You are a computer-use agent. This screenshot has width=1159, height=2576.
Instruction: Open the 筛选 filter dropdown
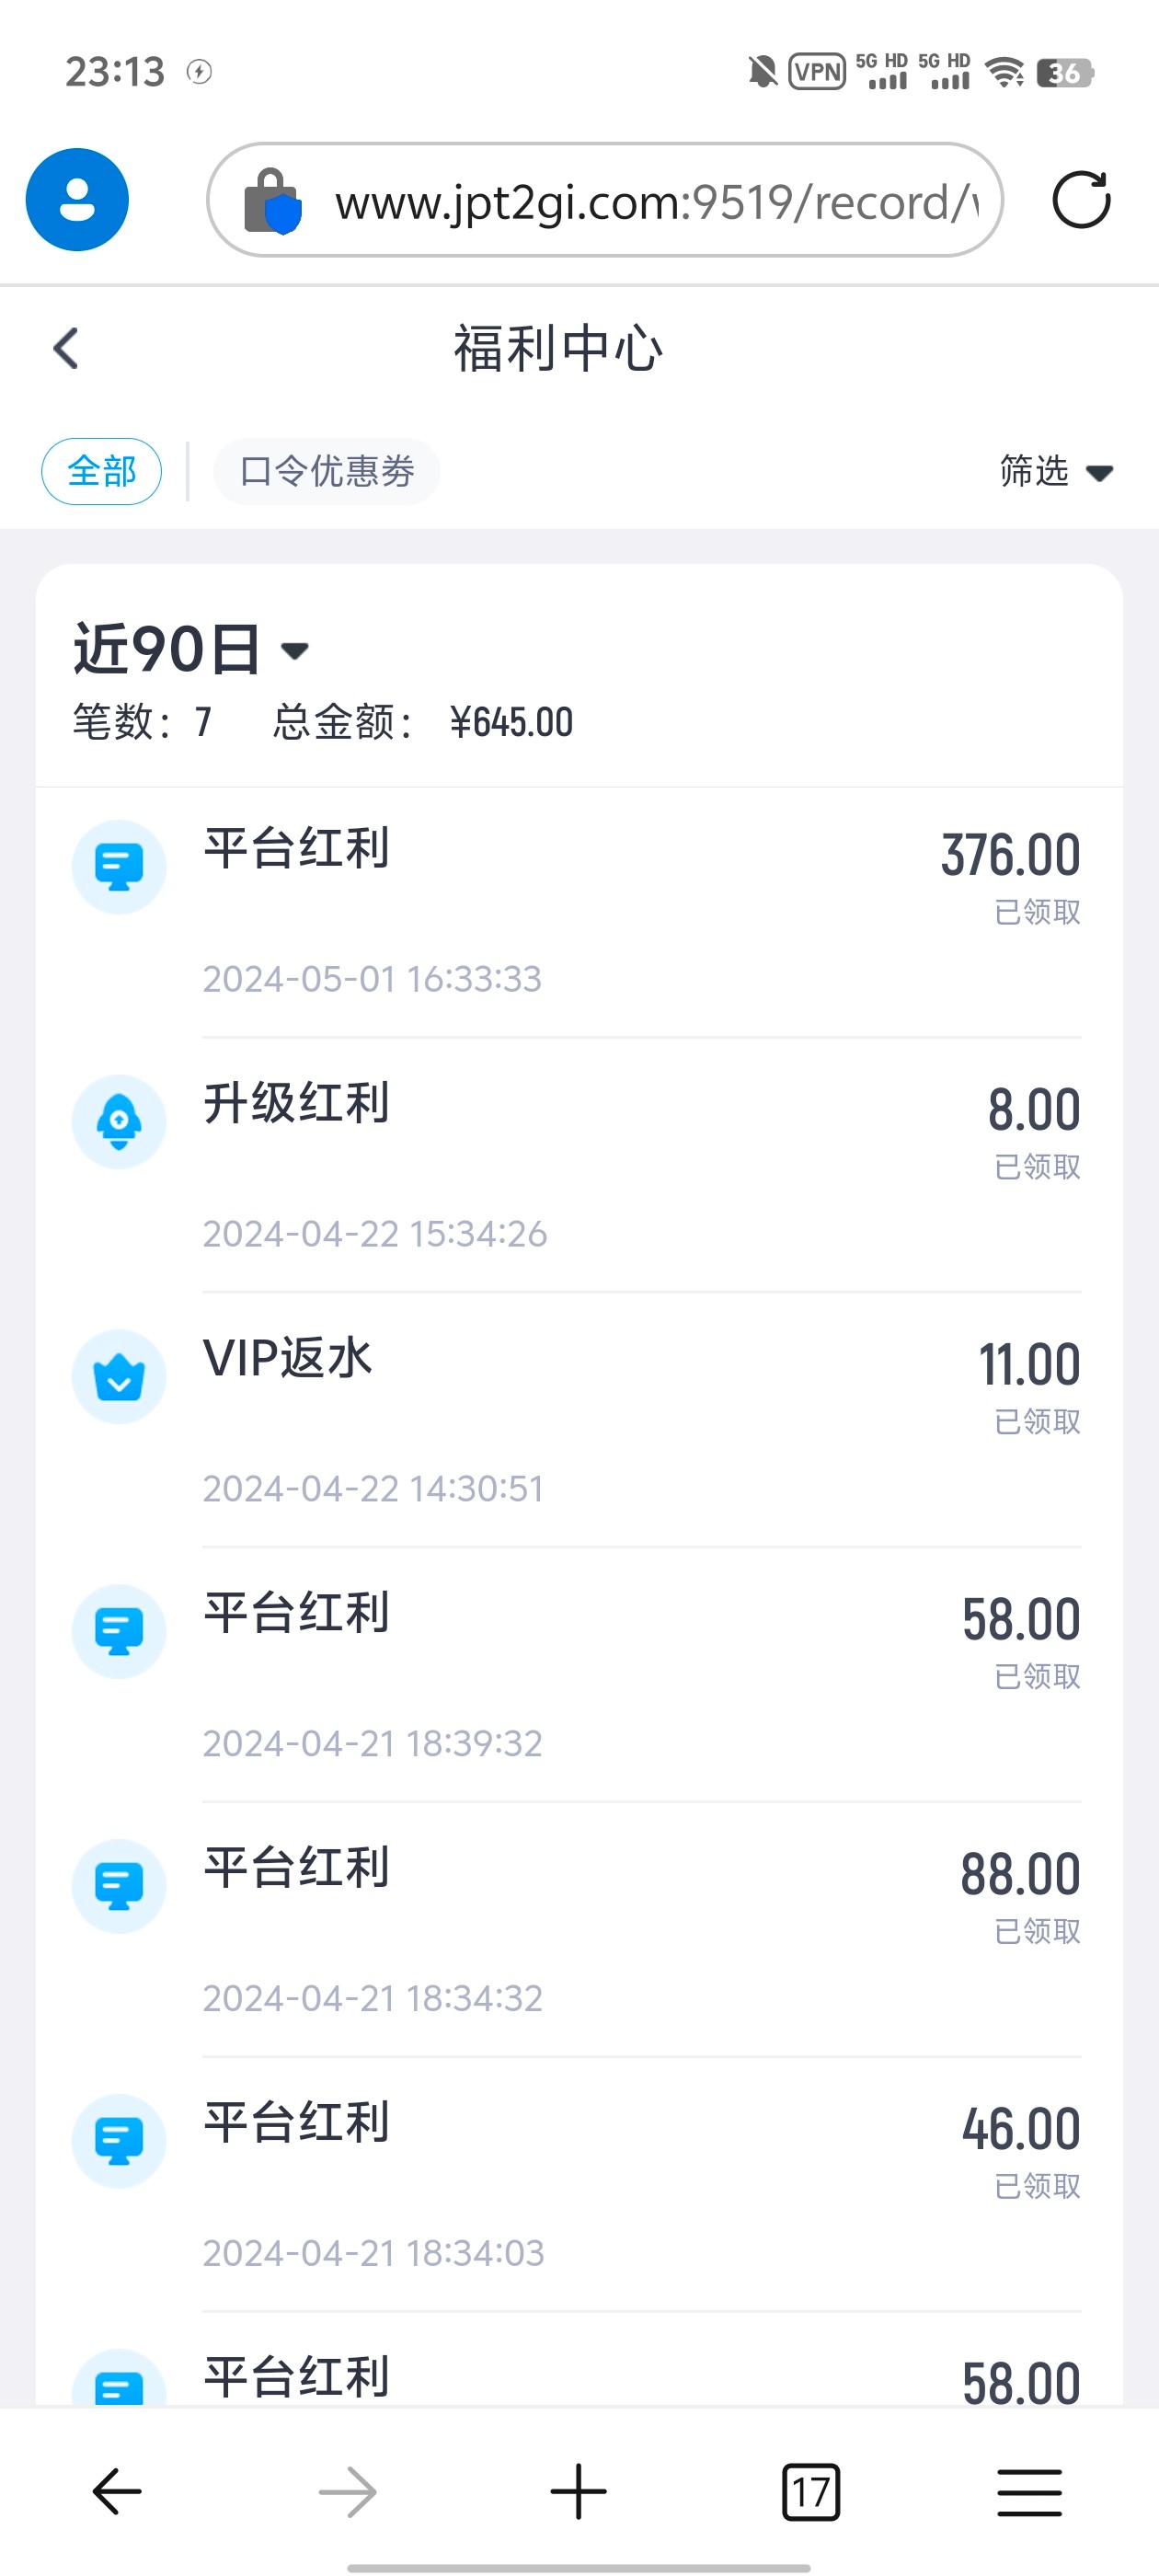[x=1055, y=471]
